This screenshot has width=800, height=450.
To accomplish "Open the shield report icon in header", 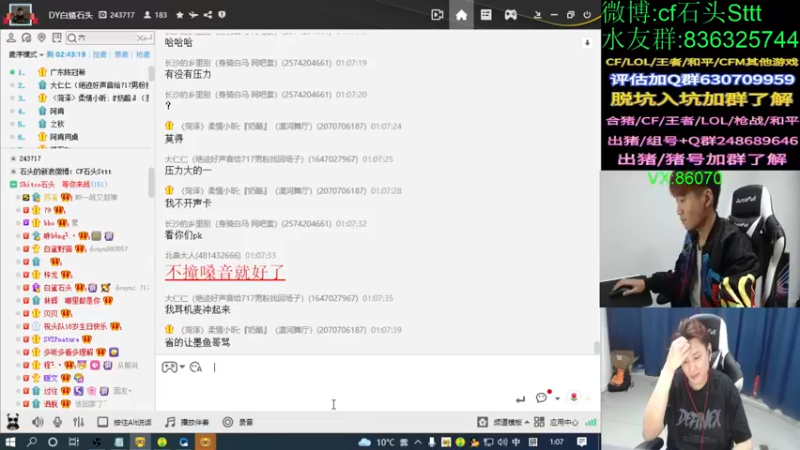I will (221, 15).
